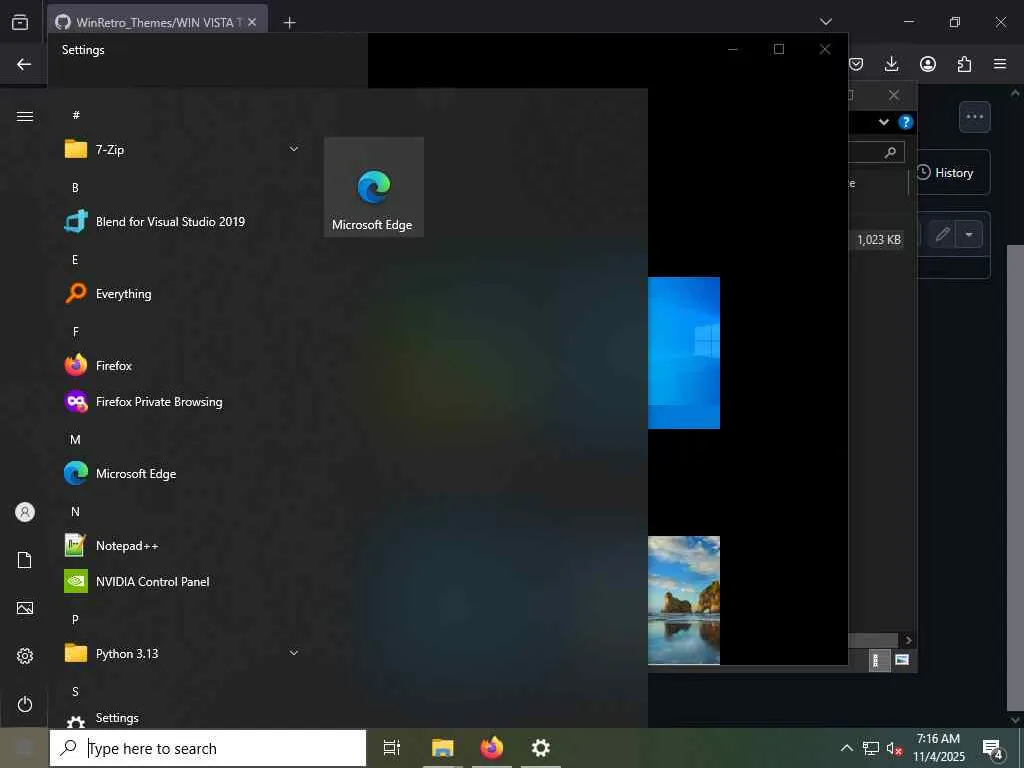Click the Power icon in Start menu
1024x768 pixels.
(x=25, y=704)
